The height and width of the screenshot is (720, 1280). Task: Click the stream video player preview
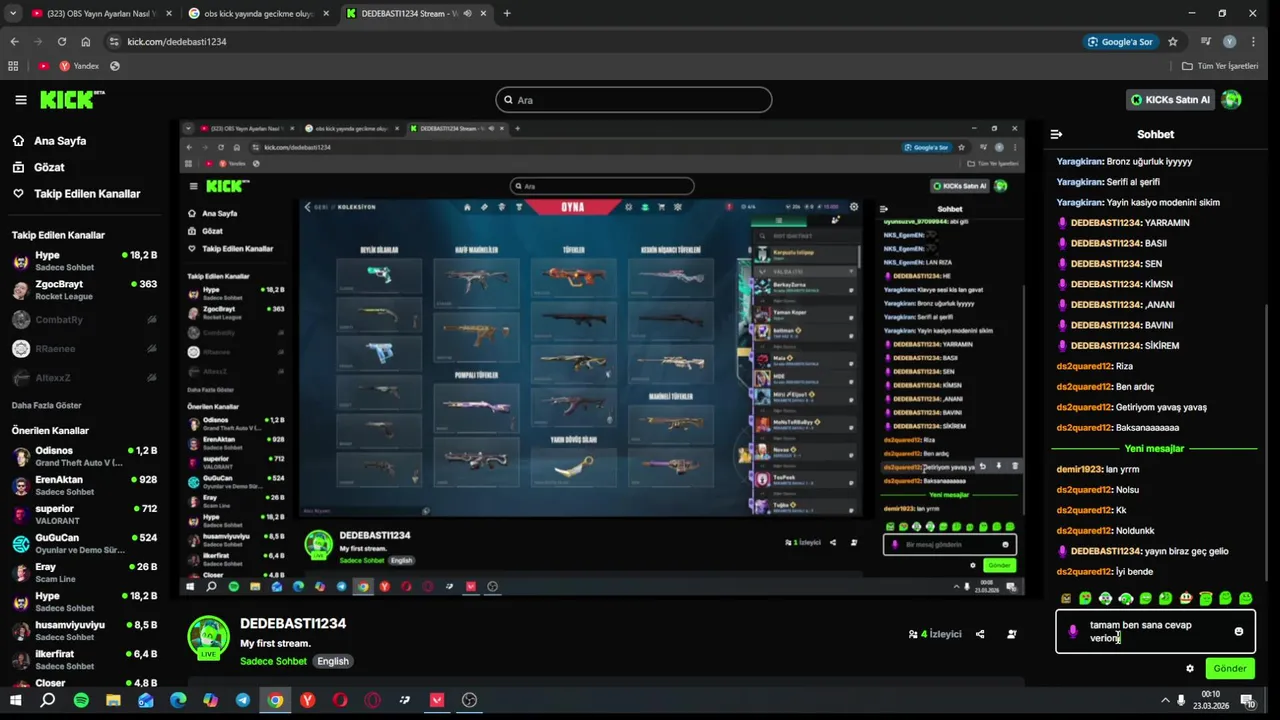[x=603, y=358]
